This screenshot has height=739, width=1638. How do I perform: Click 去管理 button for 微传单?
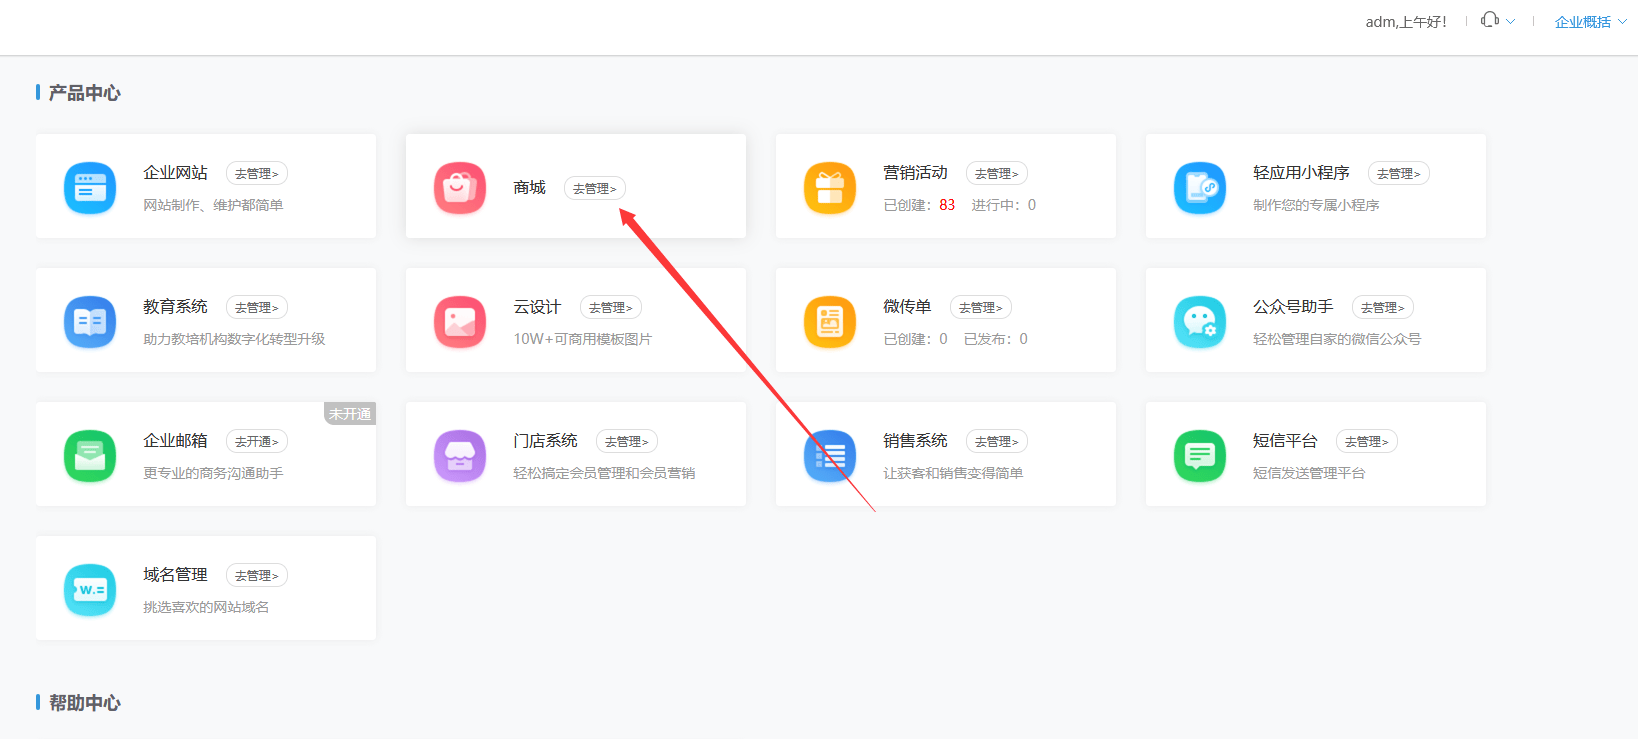981,307
